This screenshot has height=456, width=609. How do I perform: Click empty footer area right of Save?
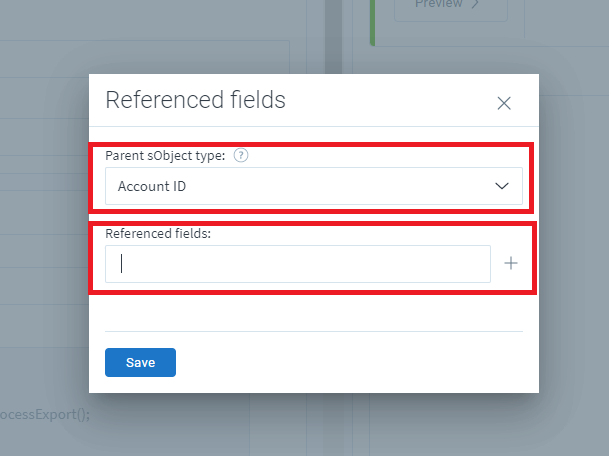(350, 362)
